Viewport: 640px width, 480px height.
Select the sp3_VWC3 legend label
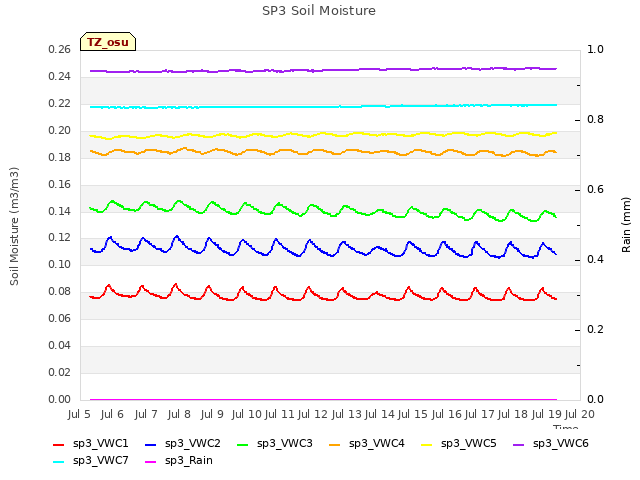point(284,443)
